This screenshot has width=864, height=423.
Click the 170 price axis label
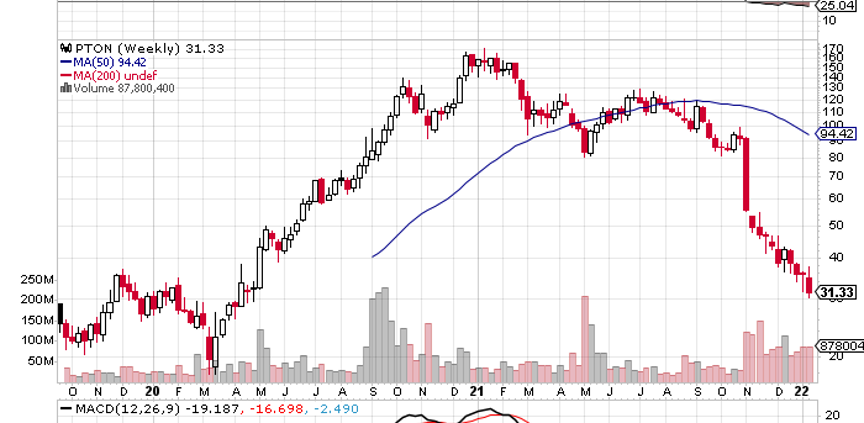point(830,47)
